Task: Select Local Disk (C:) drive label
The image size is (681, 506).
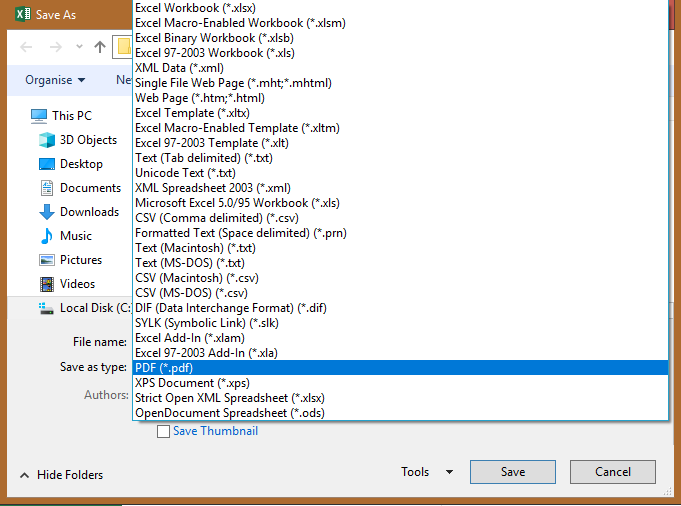Action: point(96,308)
